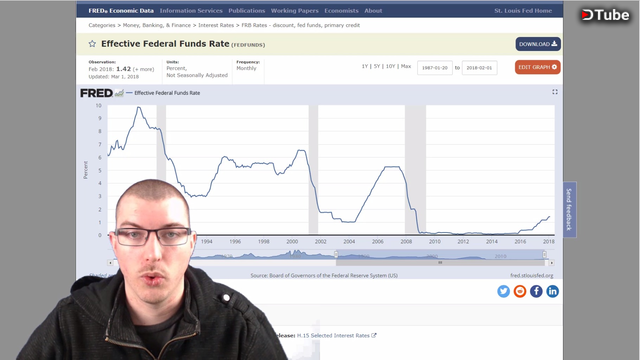Select the Max date range

(406, 66)
